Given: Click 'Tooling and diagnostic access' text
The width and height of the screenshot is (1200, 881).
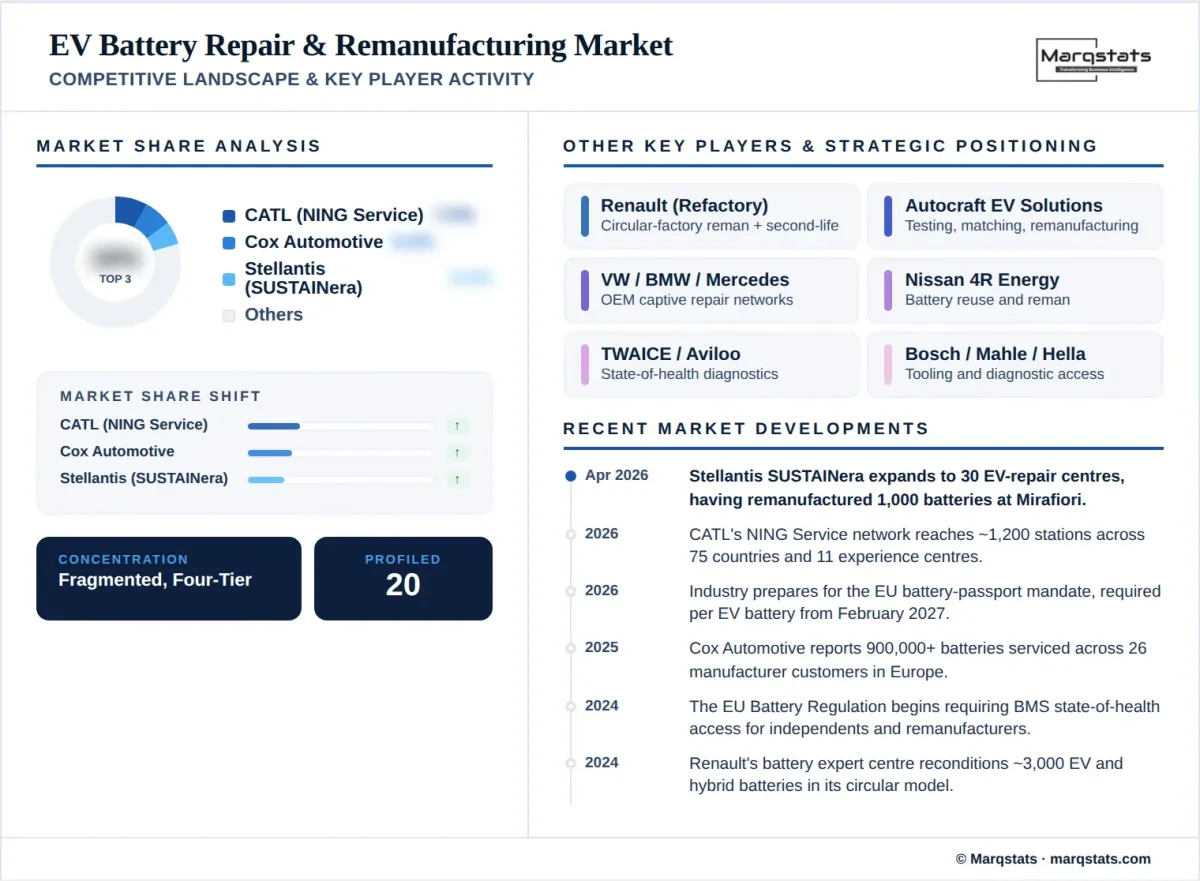Looking at the screenshot, I should point(1005,374).
